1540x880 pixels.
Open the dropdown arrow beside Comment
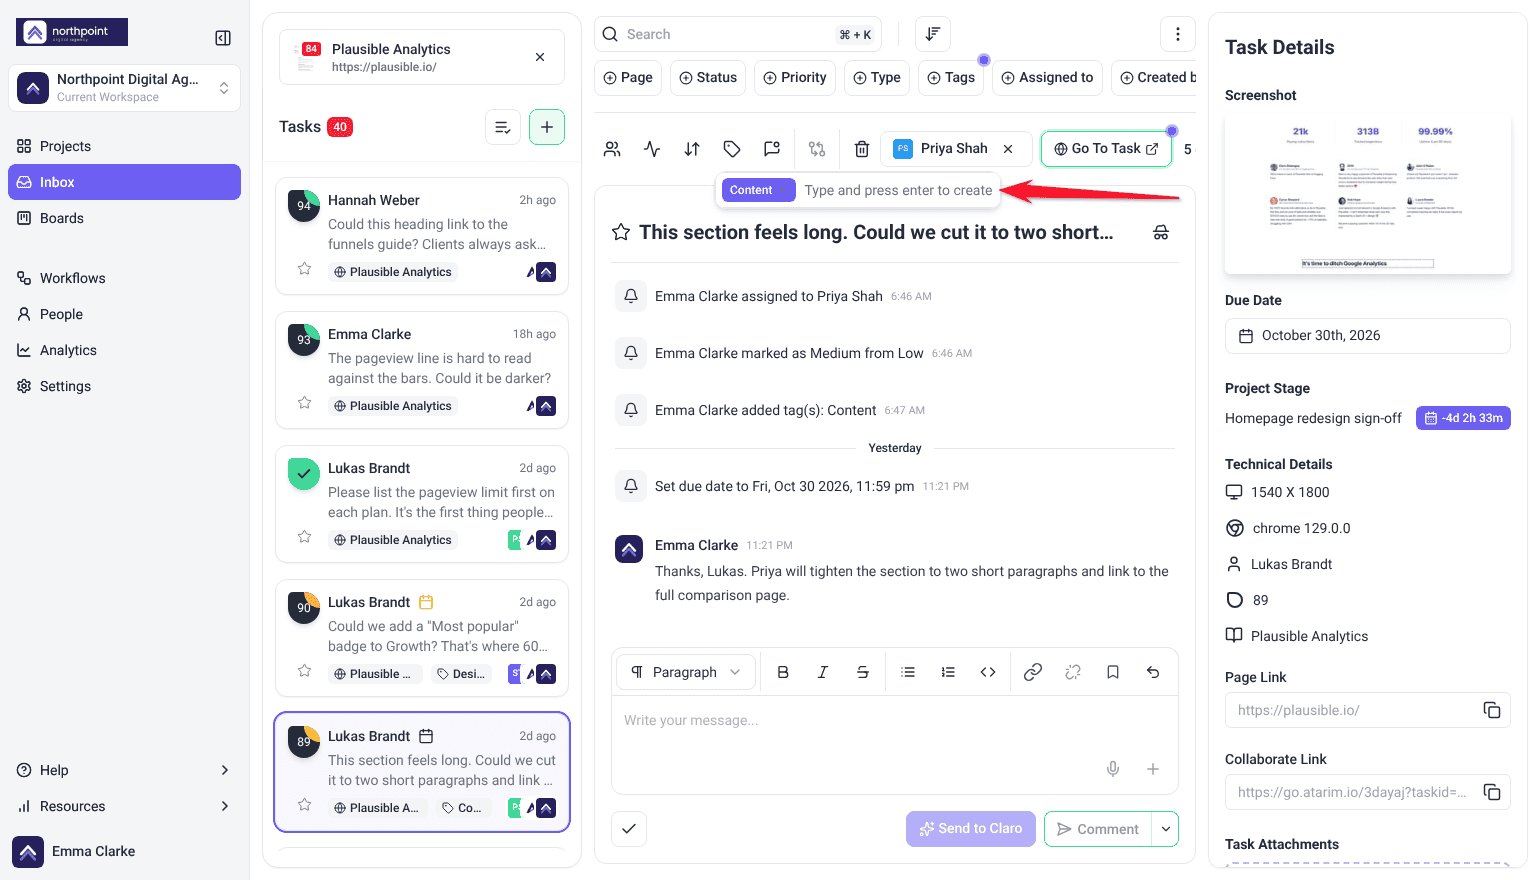pos(1166,829)
